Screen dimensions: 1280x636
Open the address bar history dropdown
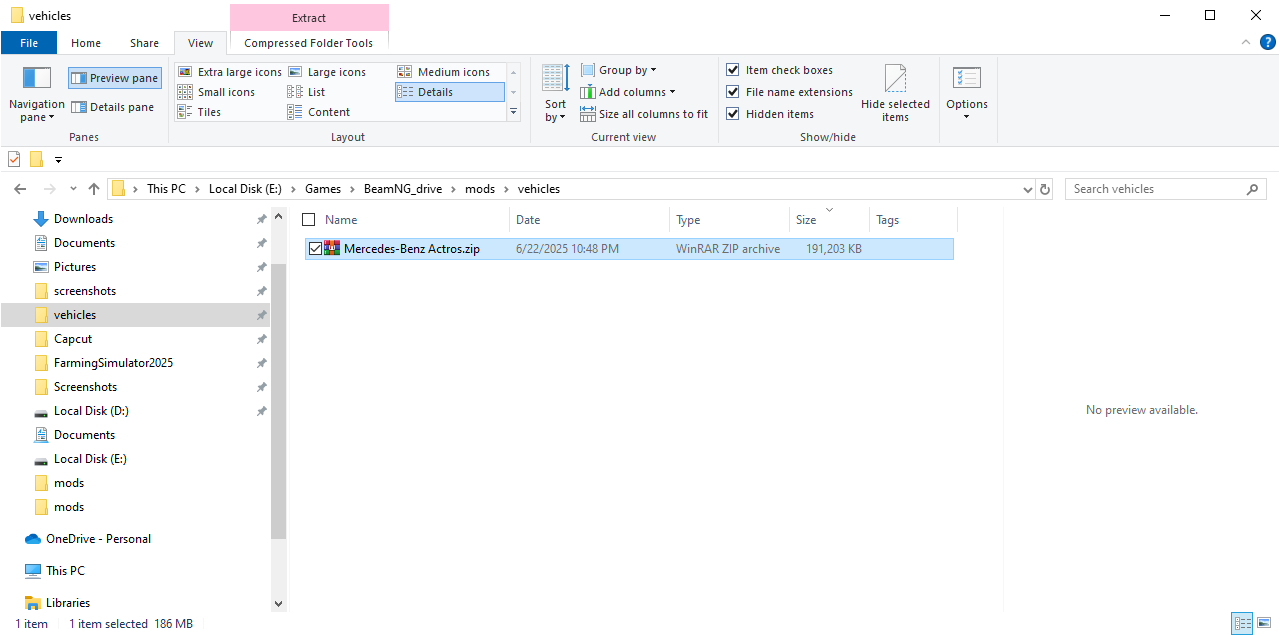[x=1028, y=189]
